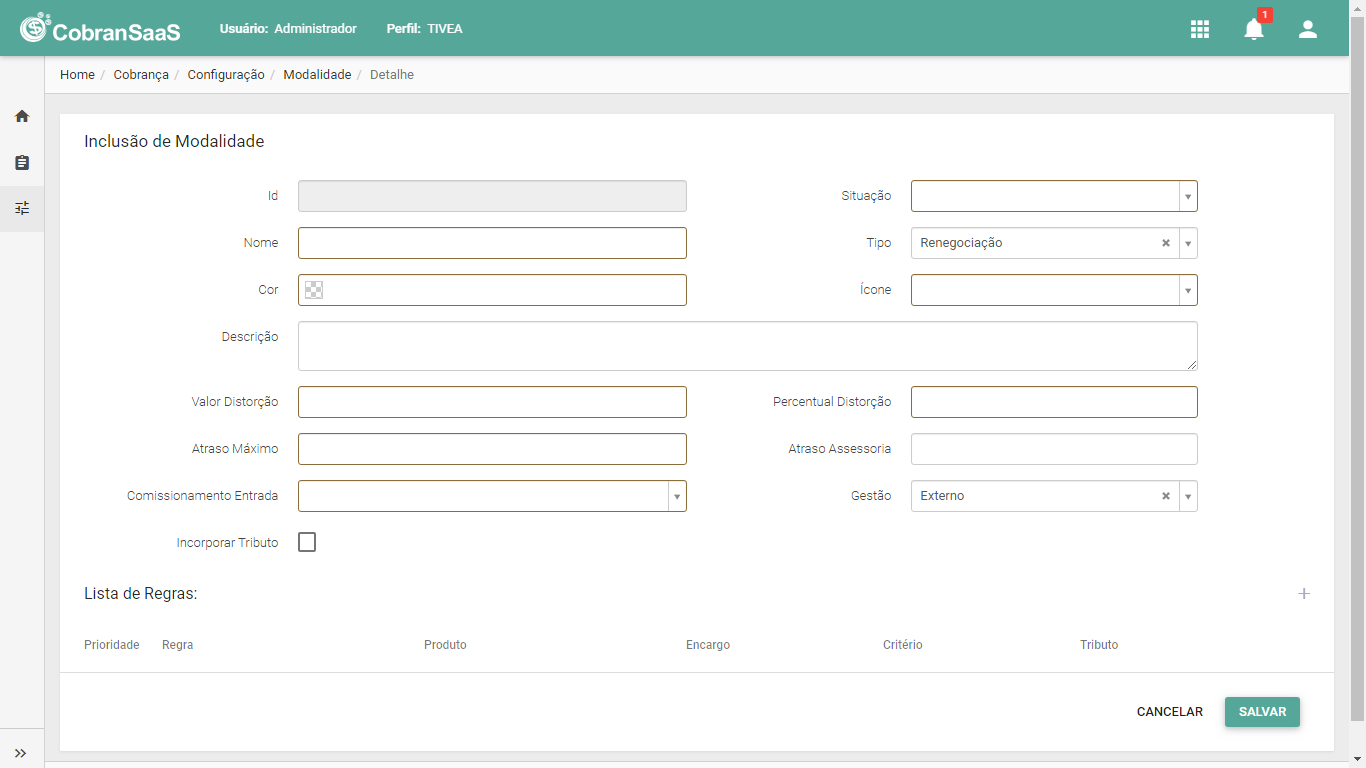Go to Home via sidebar house icon
Image resolution: width=1366 pixels, height=768 pixels.
(22, 116)
